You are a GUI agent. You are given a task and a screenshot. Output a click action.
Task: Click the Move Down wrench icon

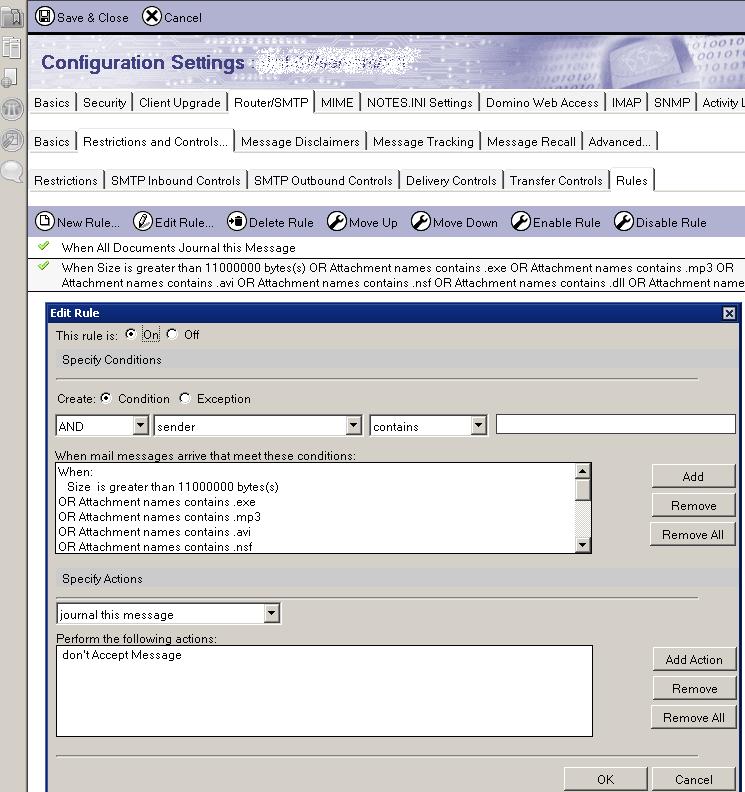pyautogui.click(x=420, y=221)
